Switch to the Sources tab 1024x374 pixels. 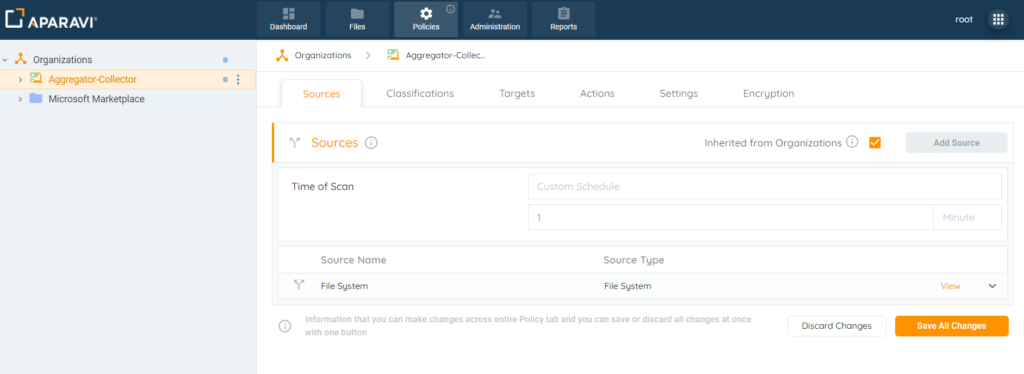[321, 93]
